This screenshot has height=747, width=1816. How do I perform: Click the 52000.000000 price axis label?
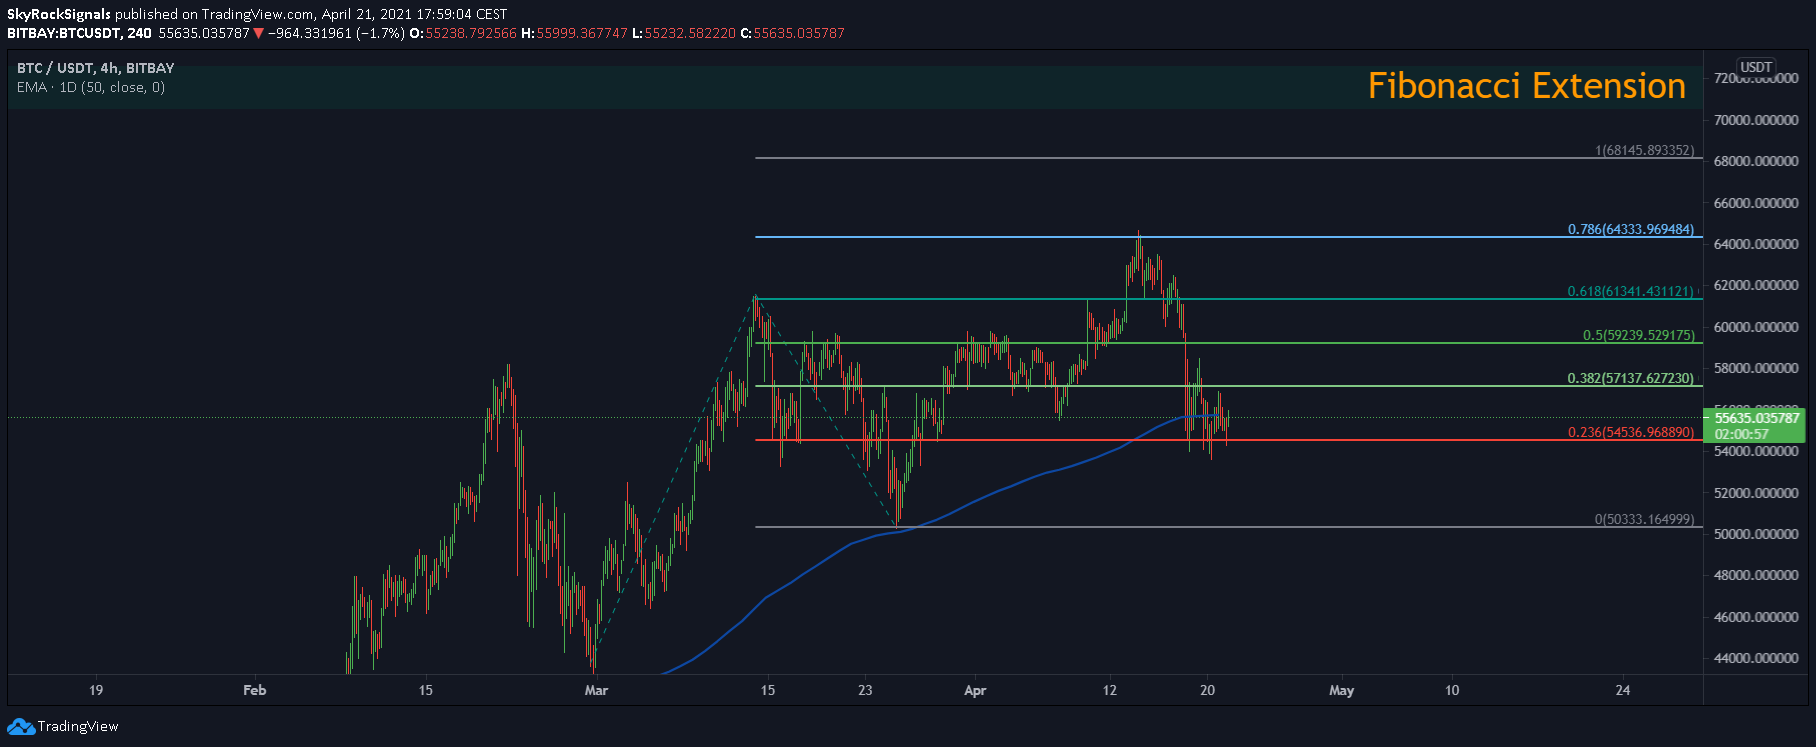pos(1756,493)
